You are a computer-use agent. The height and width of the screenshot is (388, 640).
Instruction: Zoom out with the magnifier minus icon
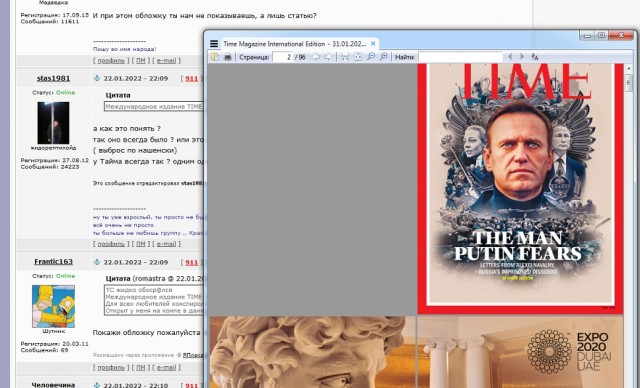click(x=371, y=57)
